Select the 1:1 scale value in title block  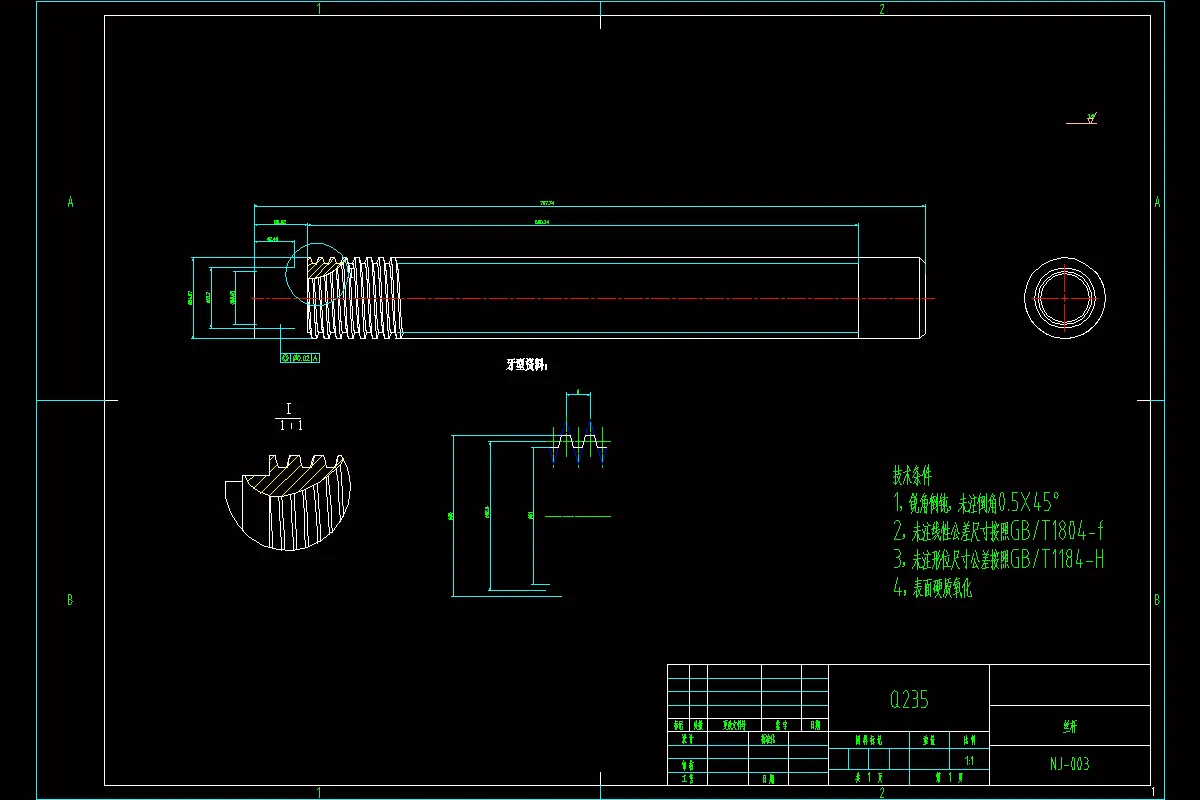point(968,761)
